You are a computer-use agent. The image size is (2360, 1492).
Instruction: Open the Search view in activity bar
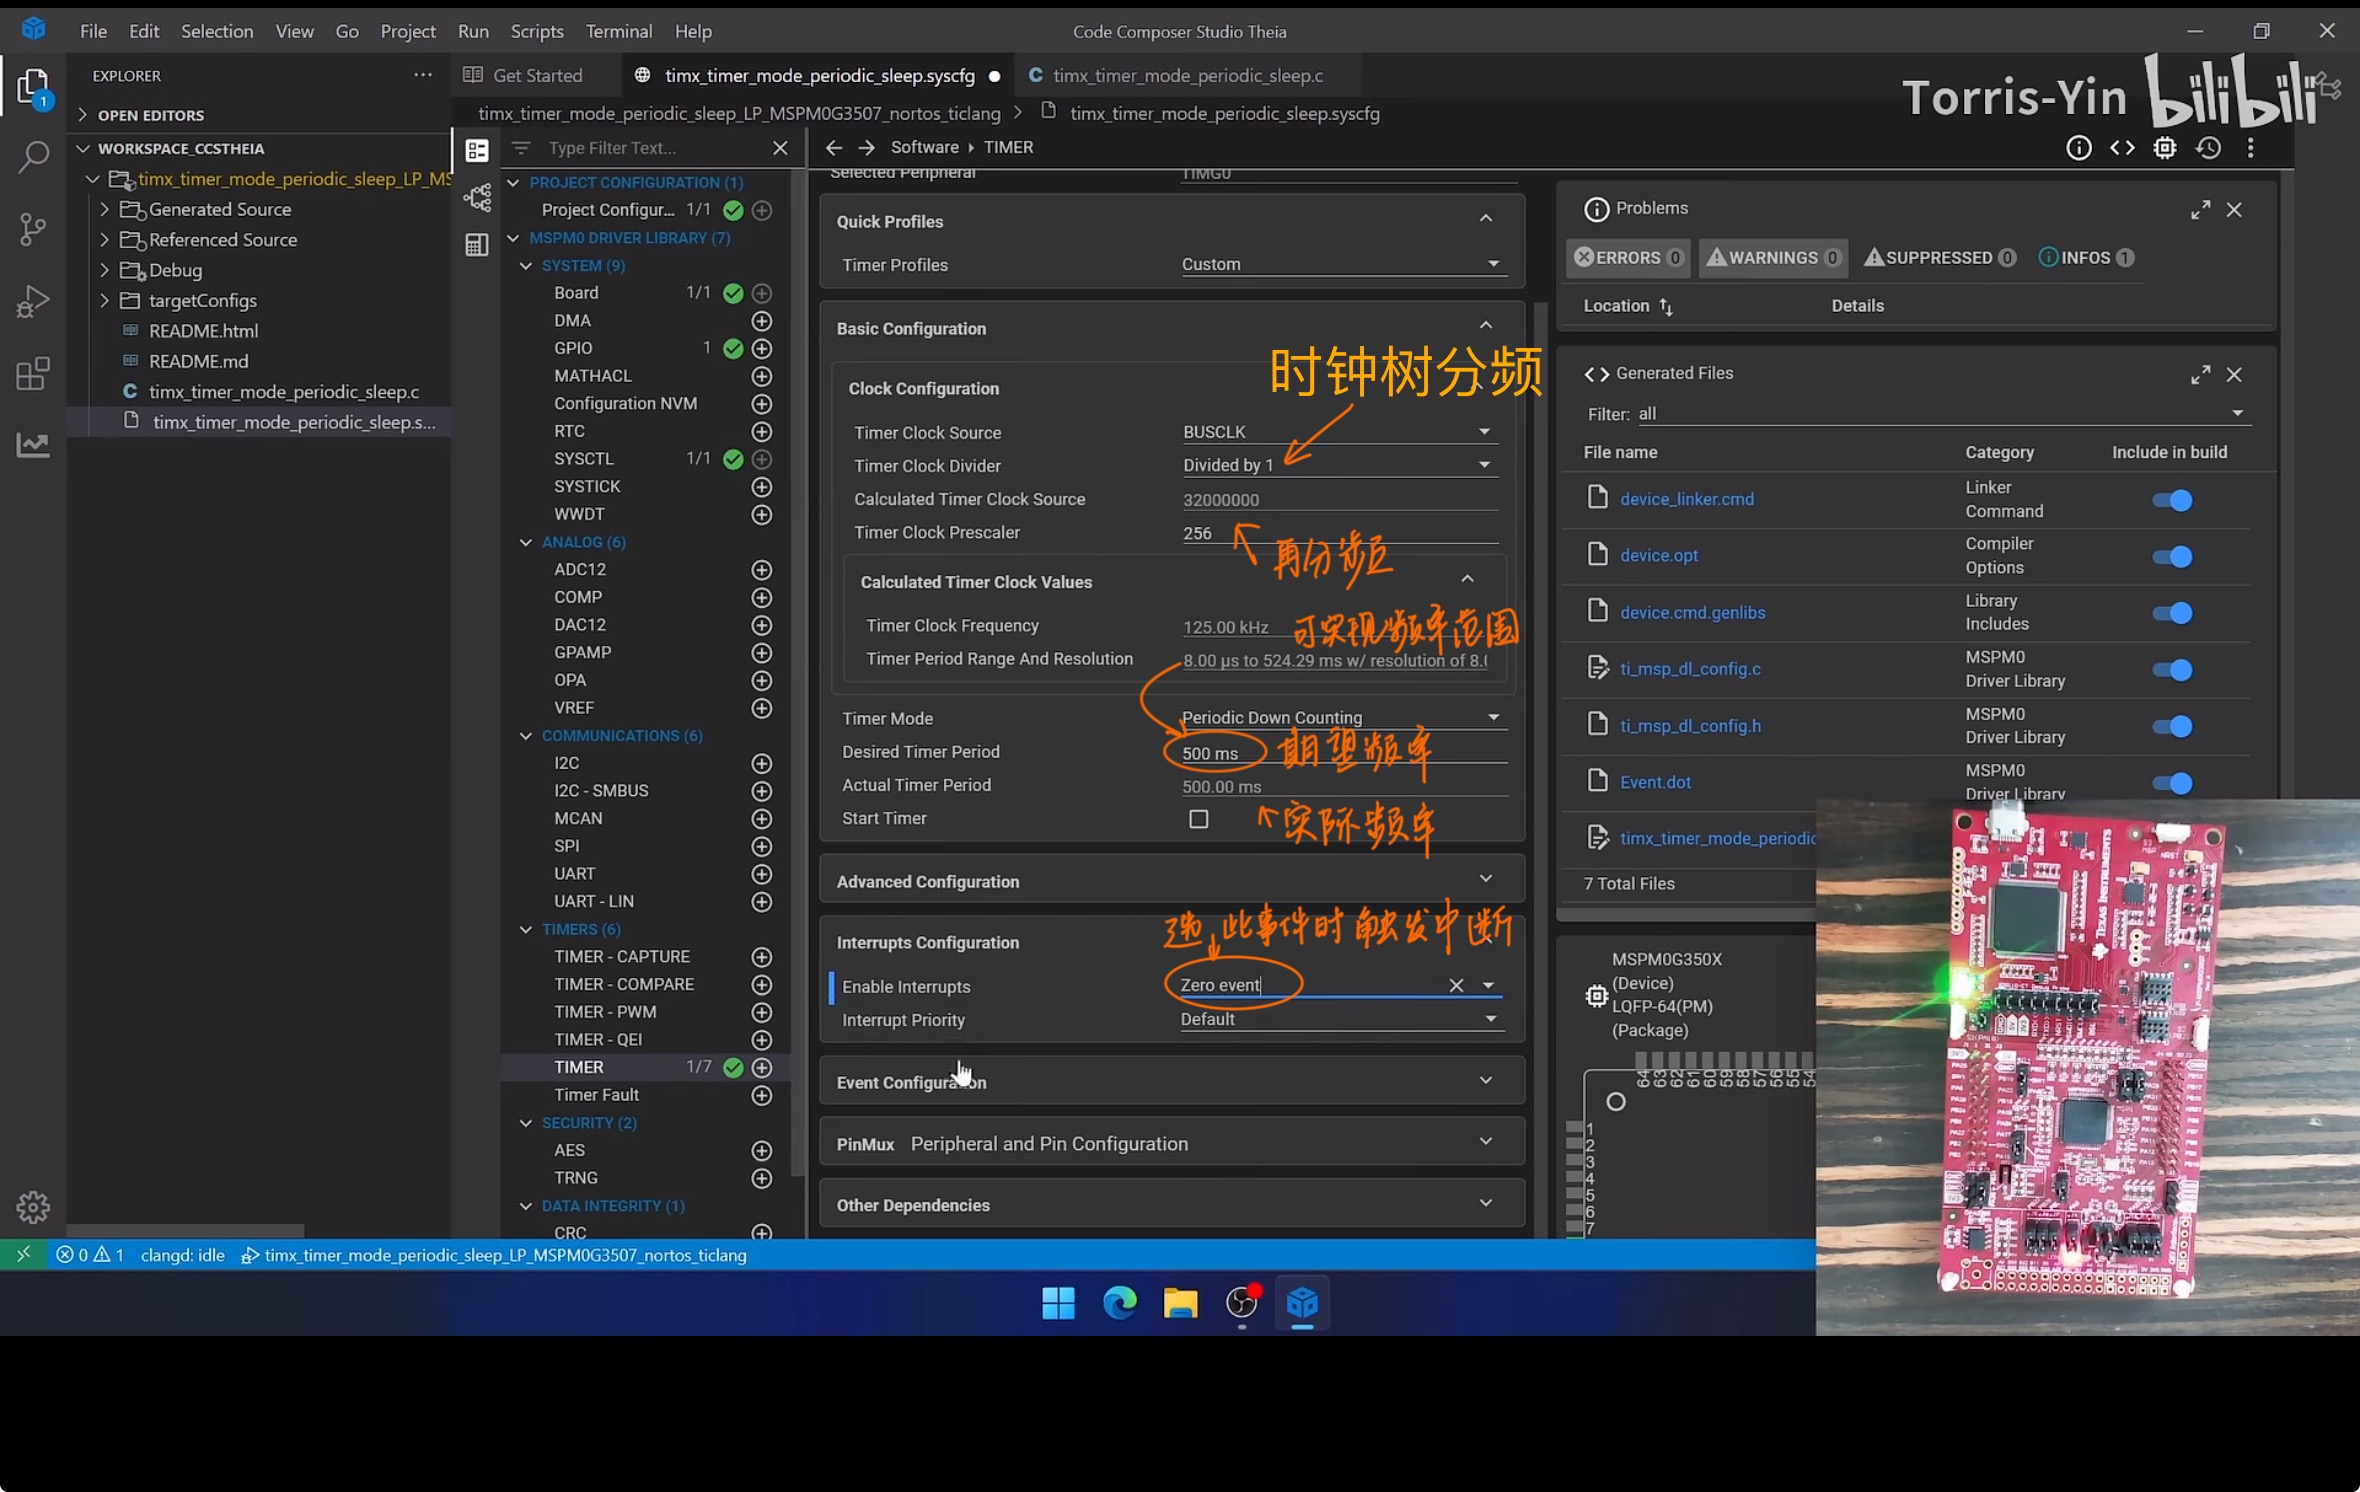33,157
